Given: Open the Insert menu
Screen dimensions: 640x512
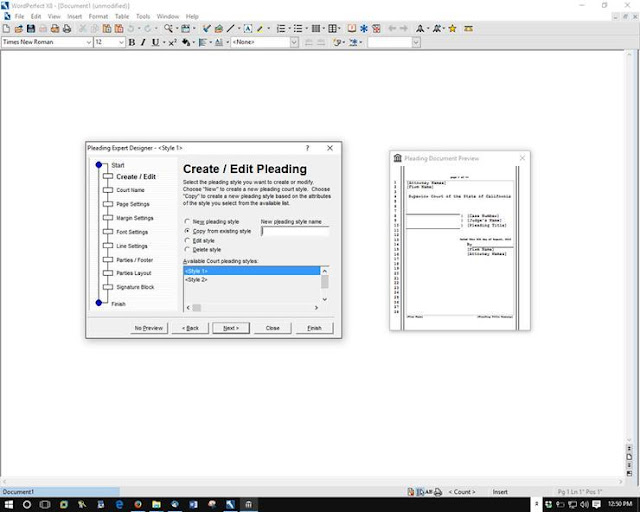Looking at the screenshot, I should click(x=74, y=17).
